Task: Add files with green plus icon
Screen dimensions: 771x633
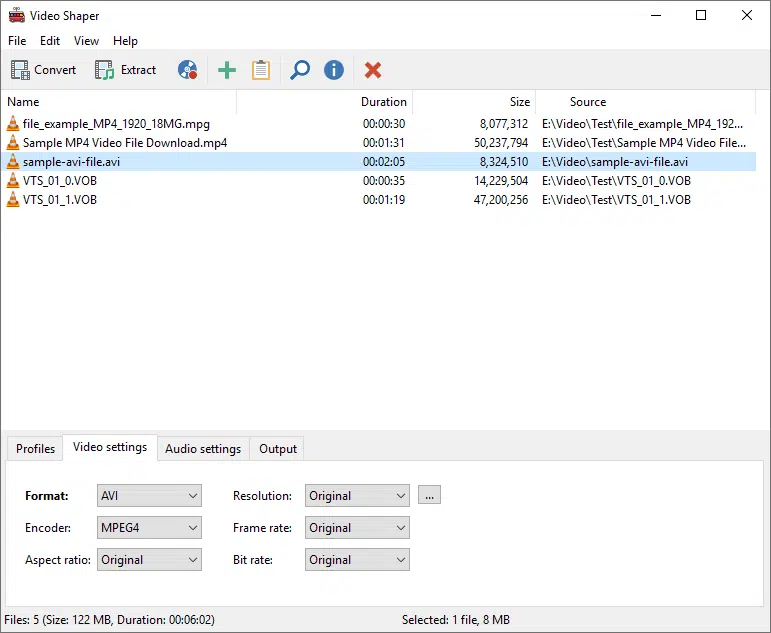Action: (227, 70)
